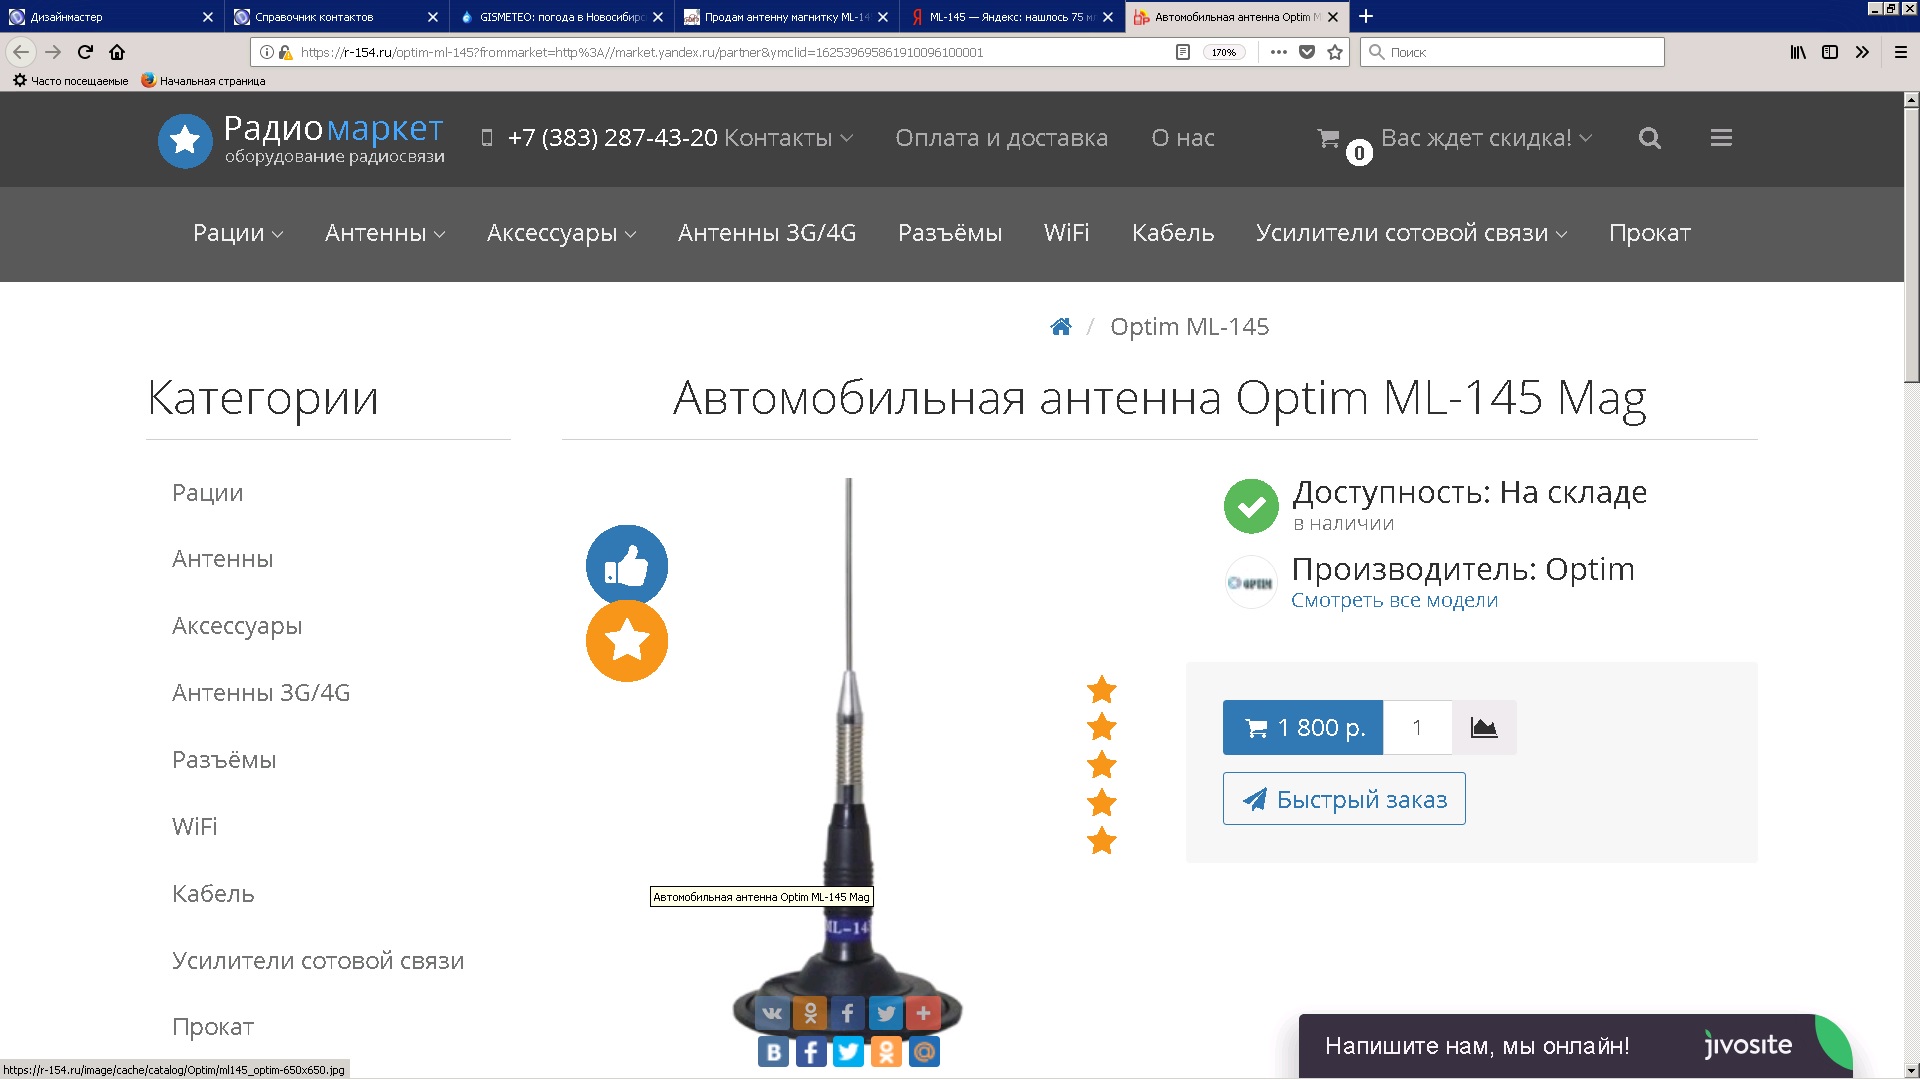The image size is (1920, 1080).
Task: Open the Firefox library icon
Action: click(x=1798, y=52)
